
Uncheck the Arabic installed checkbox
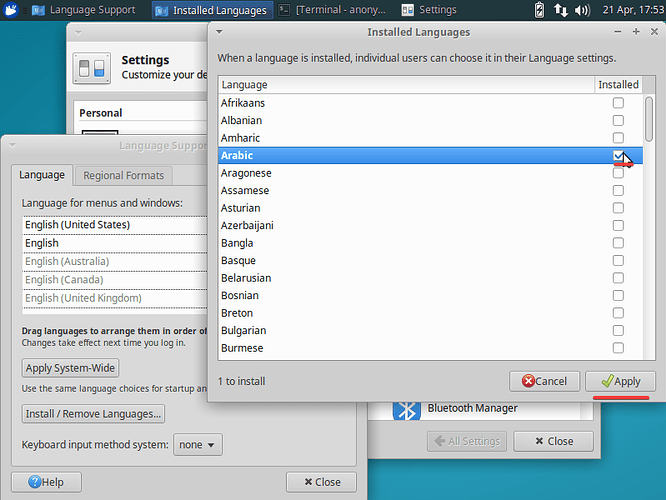coord(618,156)
